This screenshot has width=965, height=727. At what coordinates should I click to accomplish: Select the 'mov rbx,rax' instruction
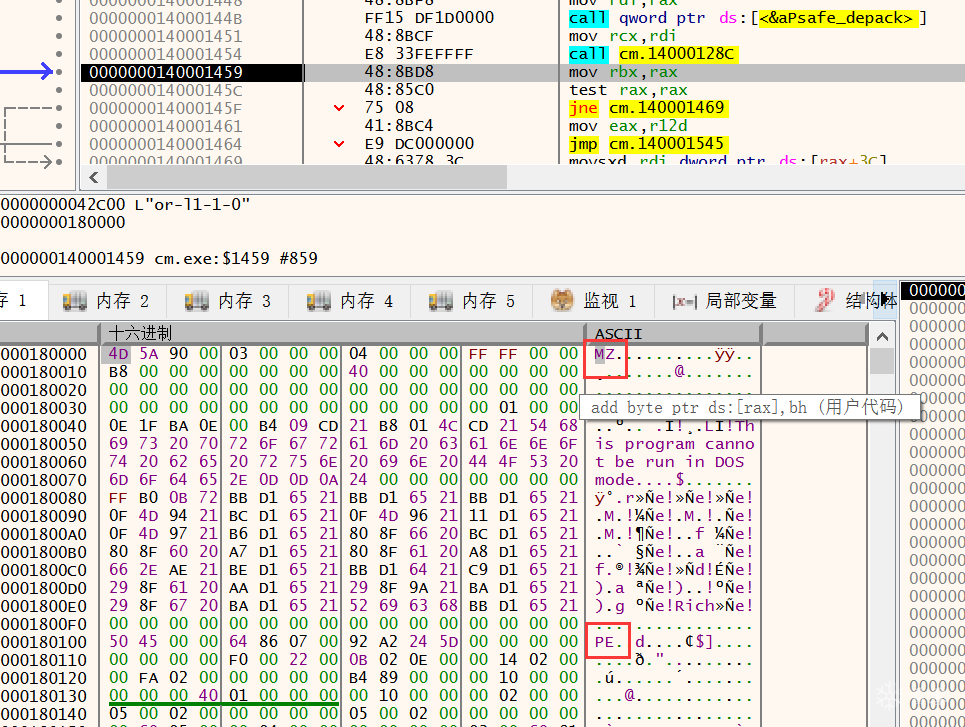coord(623,72)
